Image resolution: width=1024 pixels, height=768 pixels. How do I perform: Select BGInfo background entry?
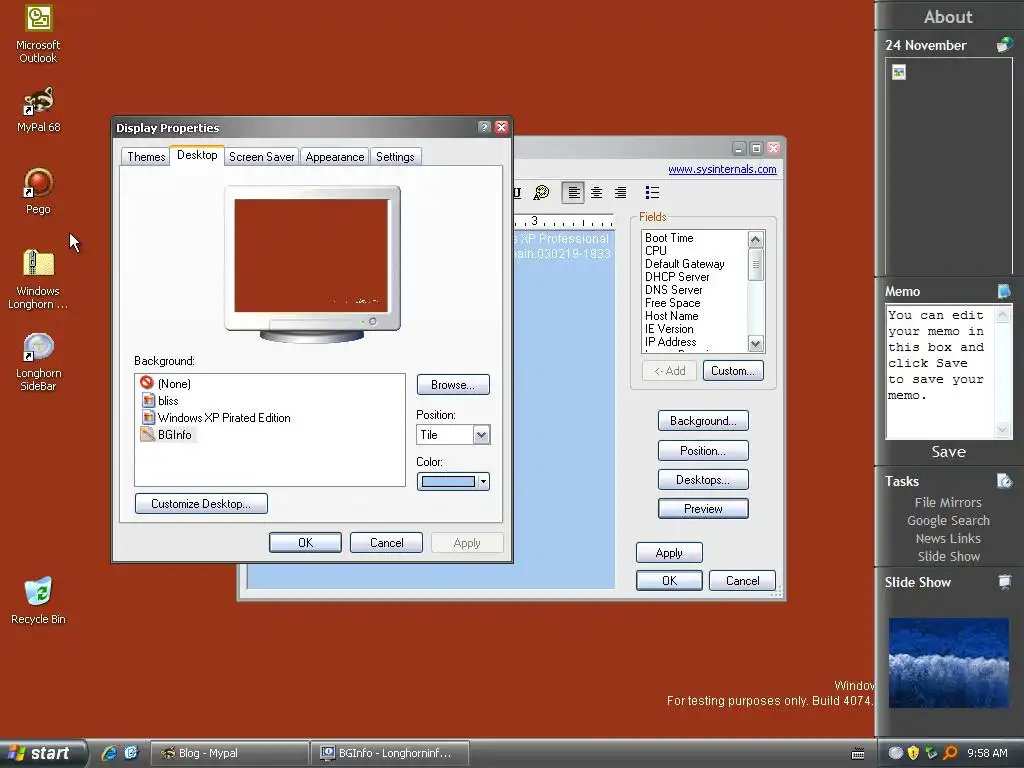click(167, 434)
